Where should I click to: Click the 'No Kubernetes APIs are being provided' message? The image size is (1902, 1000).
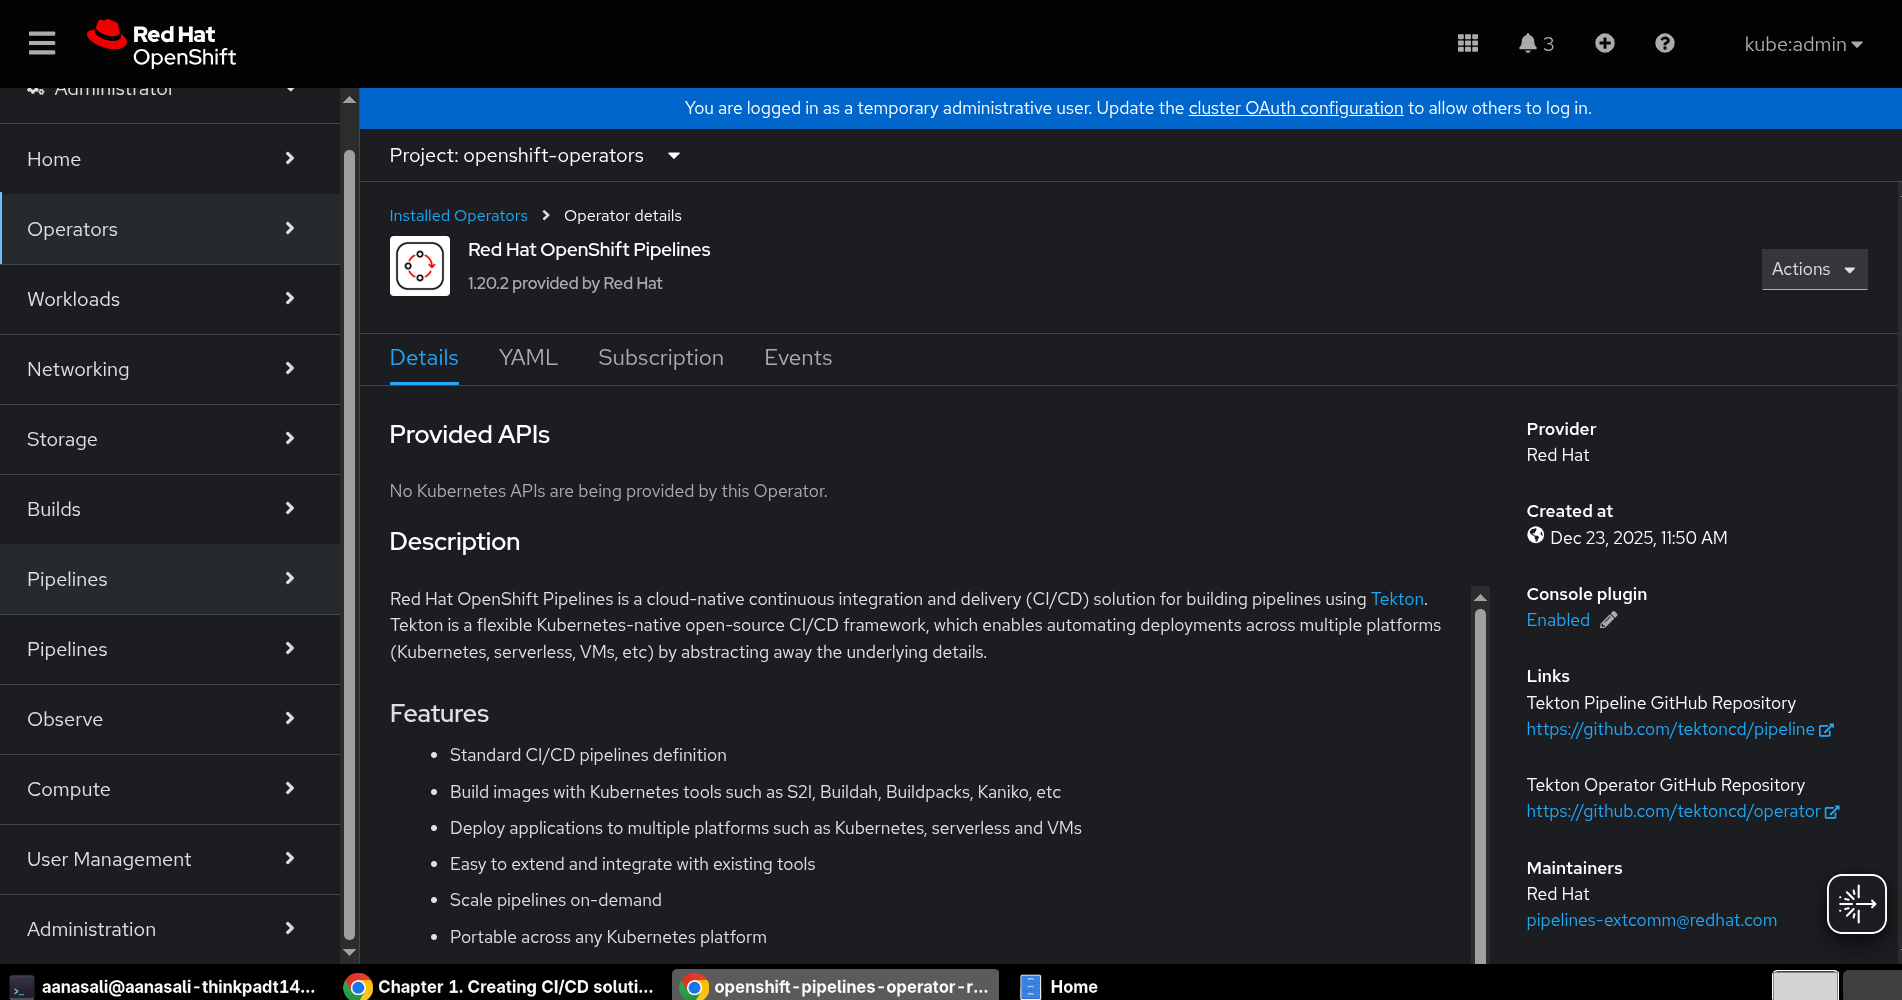pyautogui.click(x=608, y=491)
